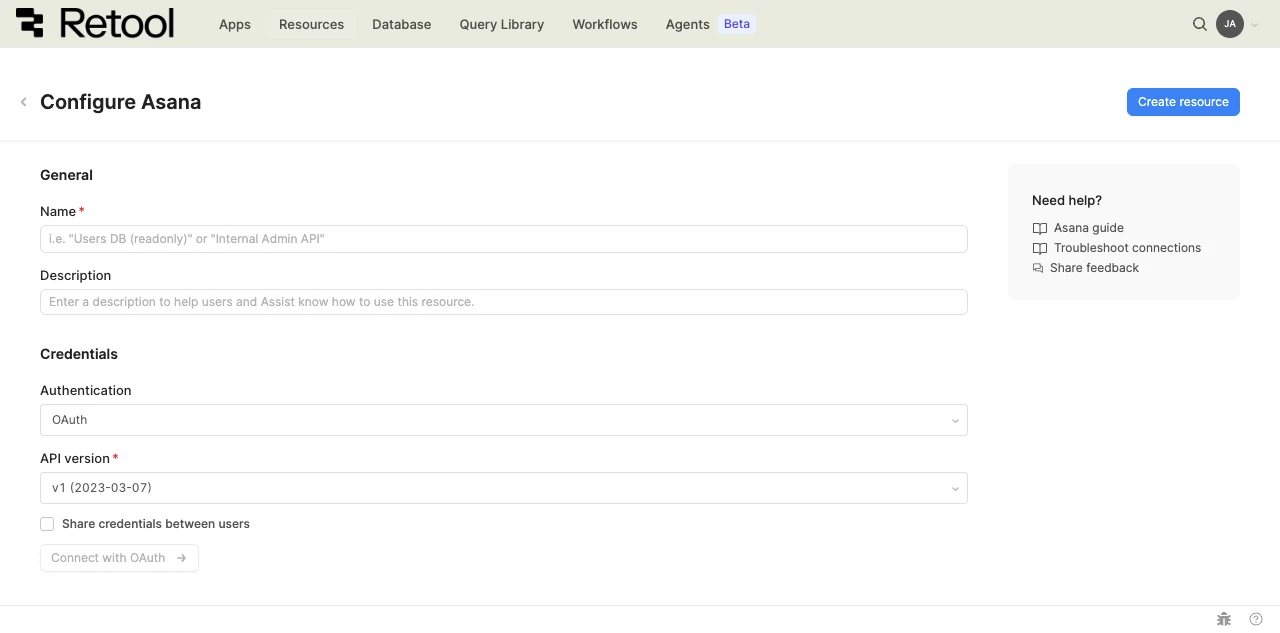
Task: Open the bug debug icon in footer
Action: 1224,619
